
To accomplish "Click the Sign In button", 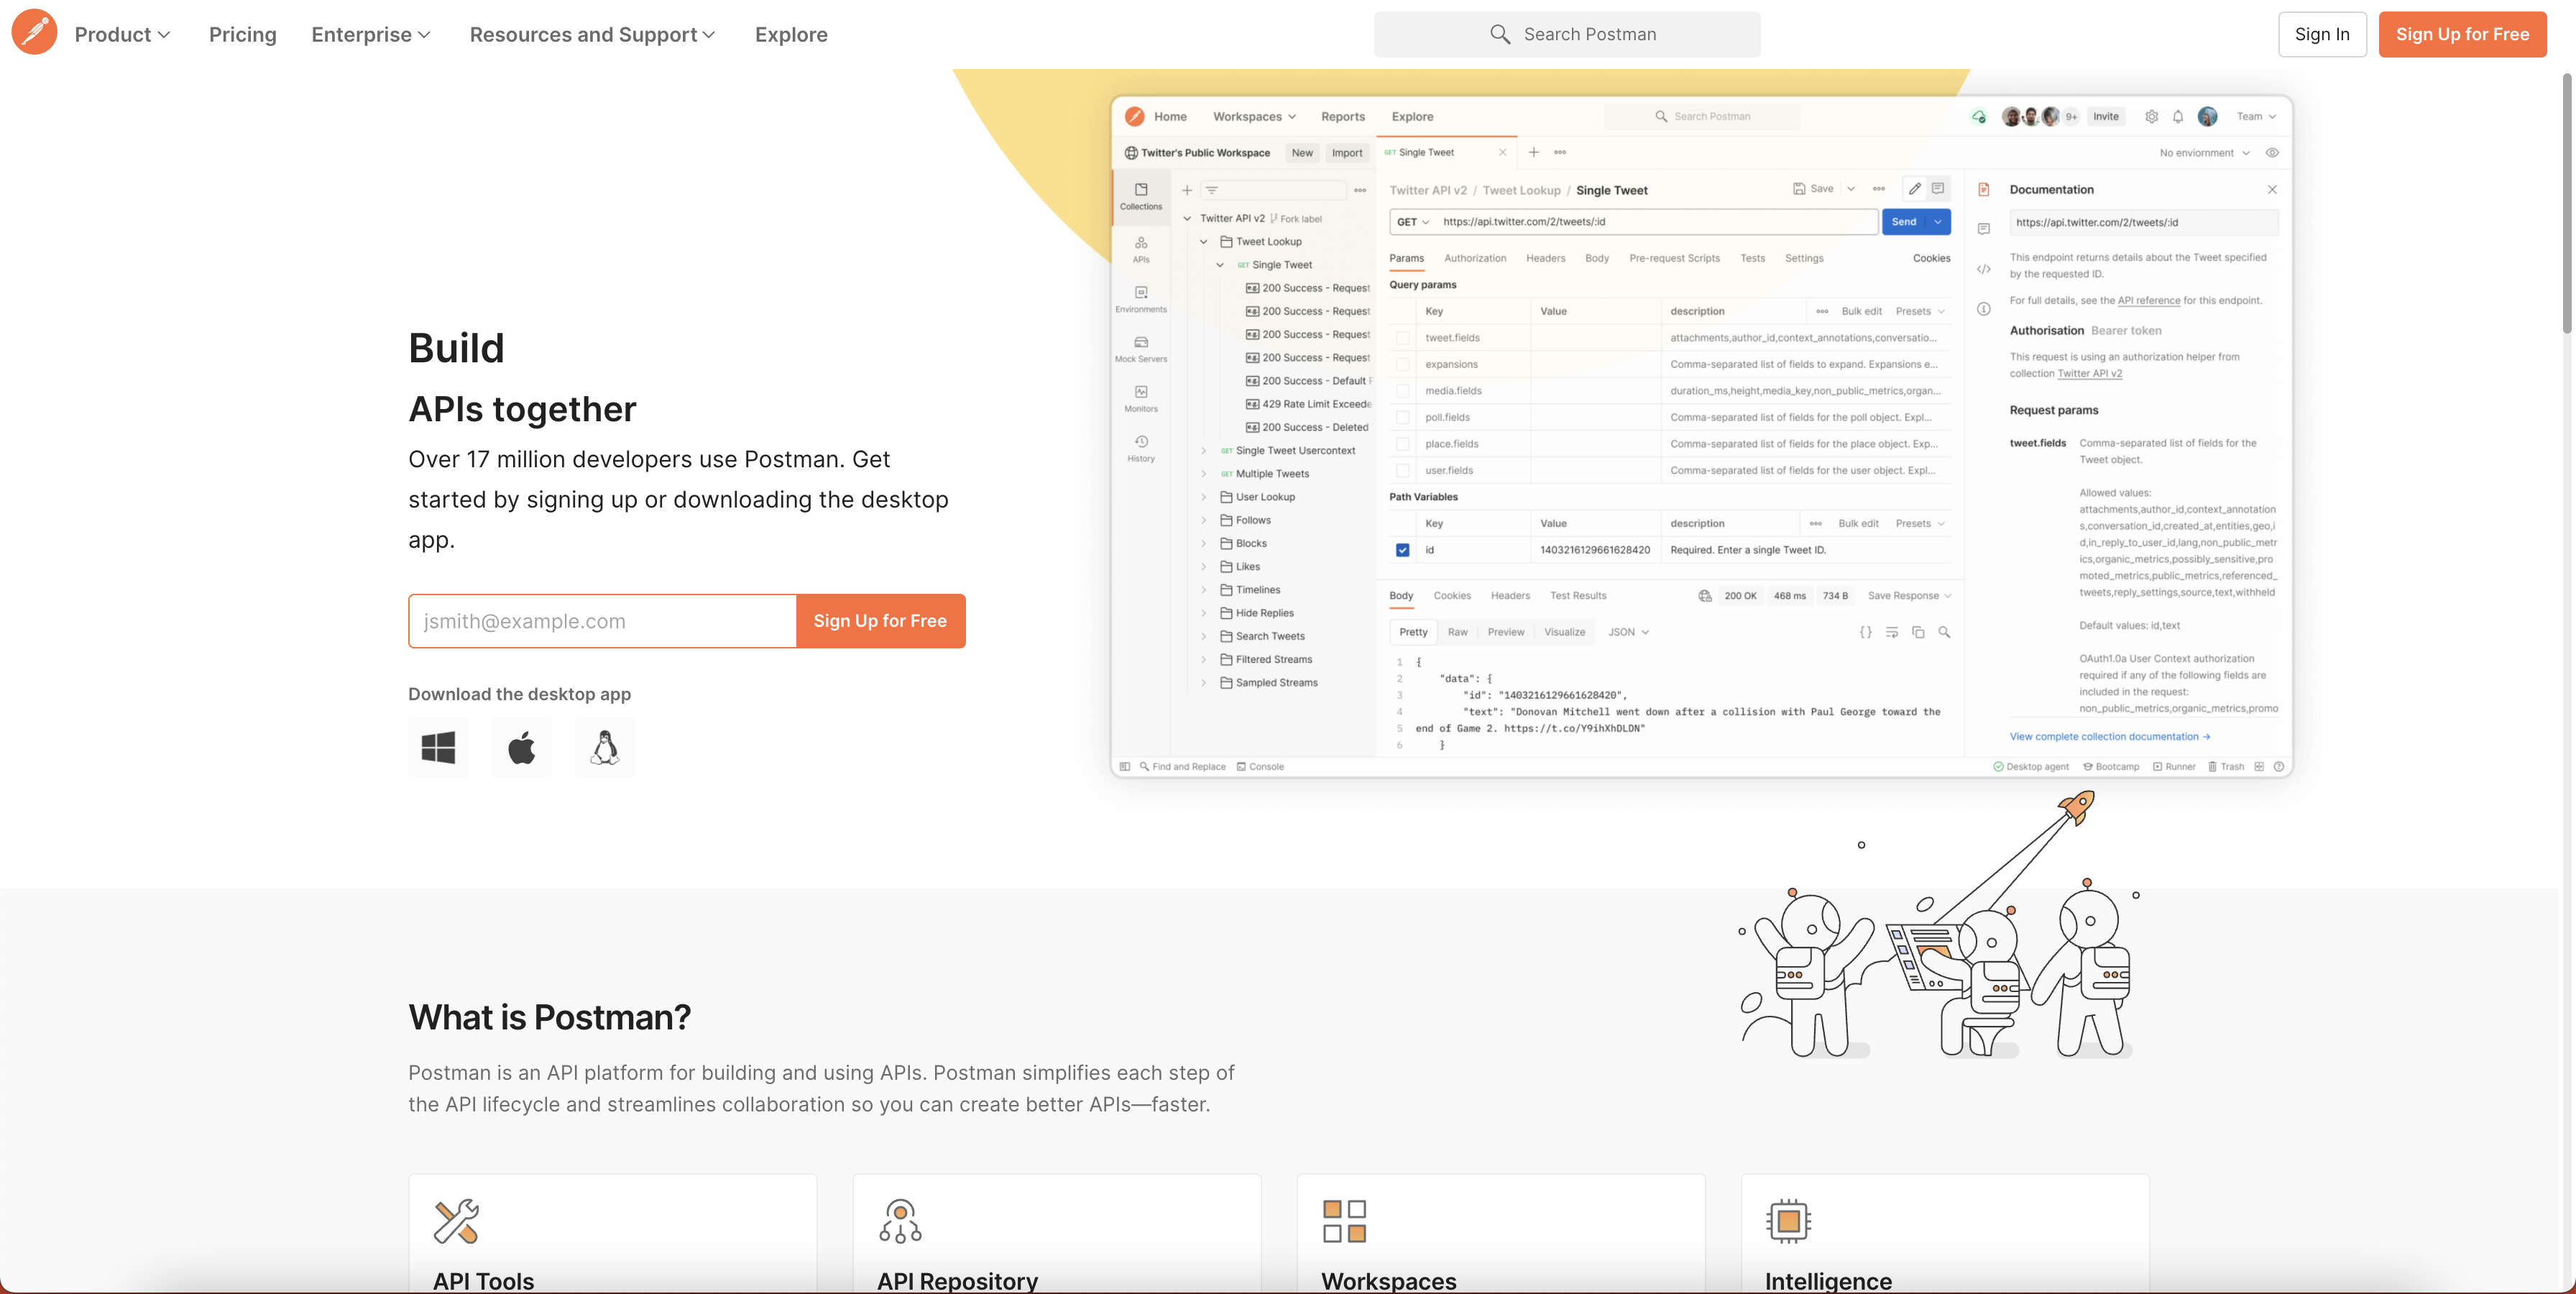I will pyautogui.click(x=2321, y=34).
